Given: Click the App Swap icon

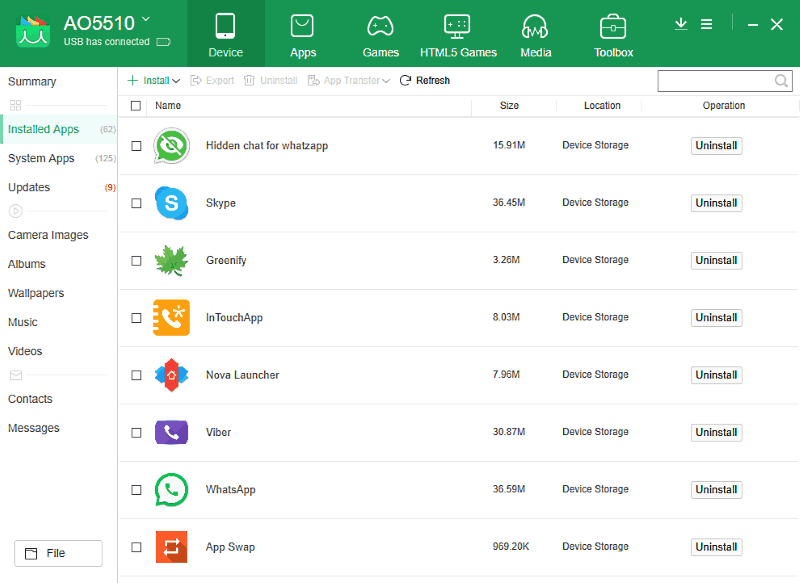Looking at the screenshot, I should click(x=171, y=547).
